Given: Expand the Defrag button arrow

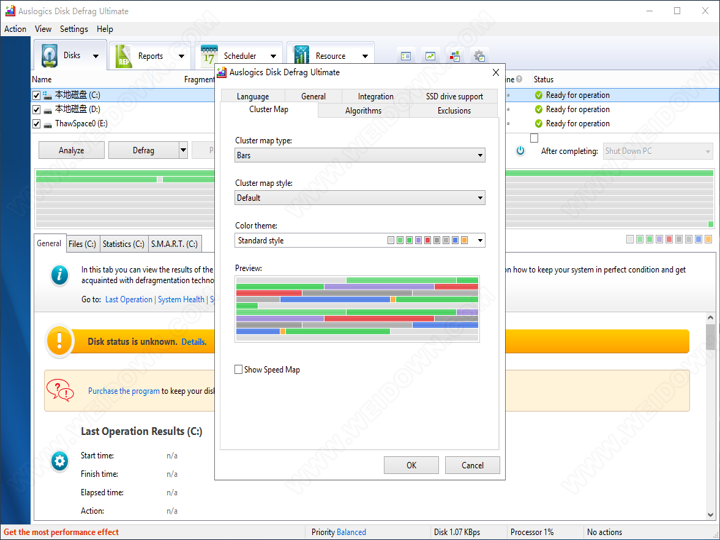Looking at the screenshot, I should coord(183,150).
